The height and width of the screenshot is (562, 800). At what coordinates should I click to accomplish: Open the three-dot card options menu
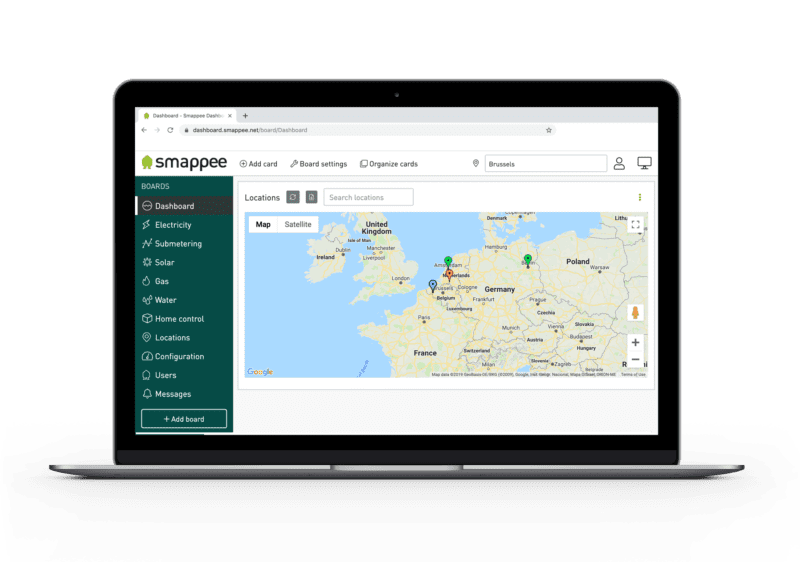click(640, 197)
